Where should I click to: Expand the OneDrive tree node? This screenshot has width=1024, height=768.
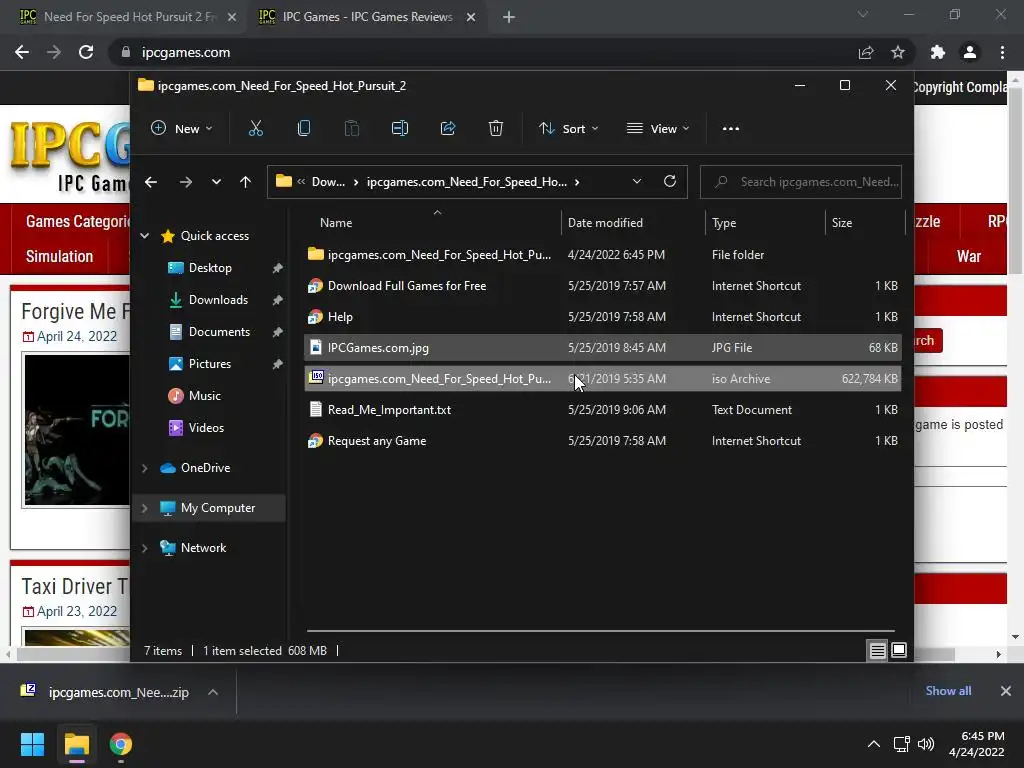coord(144,468)
